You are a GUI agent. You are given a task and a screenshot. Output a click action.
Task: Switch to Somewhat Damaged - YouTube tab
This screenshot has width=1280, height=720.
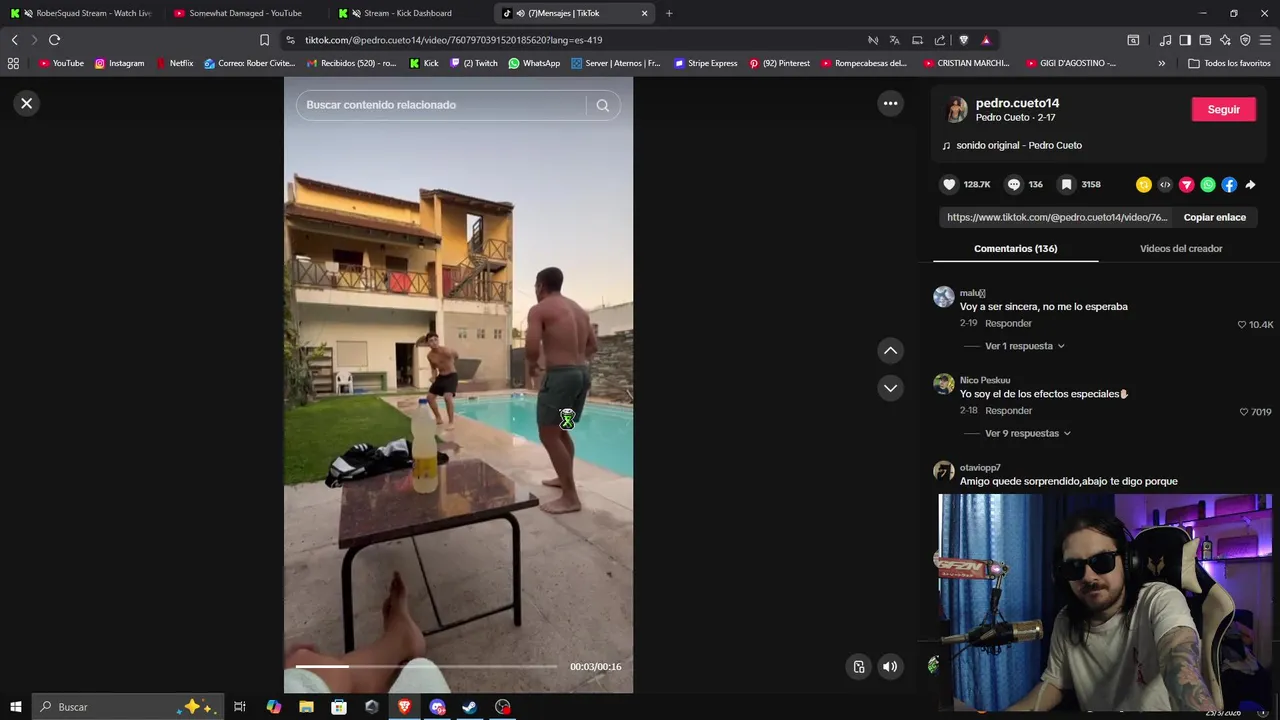[x=246, y=13]
